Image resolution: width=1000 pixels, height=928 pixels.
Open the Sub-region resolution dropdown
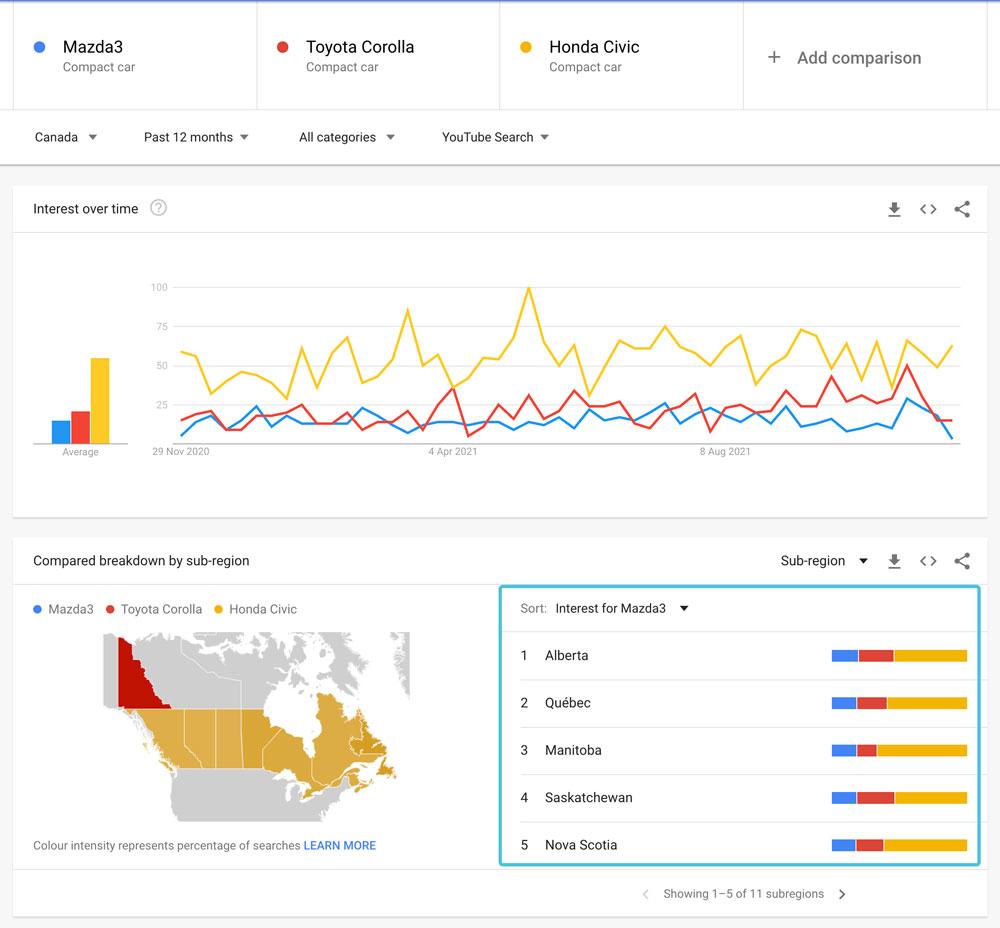pos(824,561)
